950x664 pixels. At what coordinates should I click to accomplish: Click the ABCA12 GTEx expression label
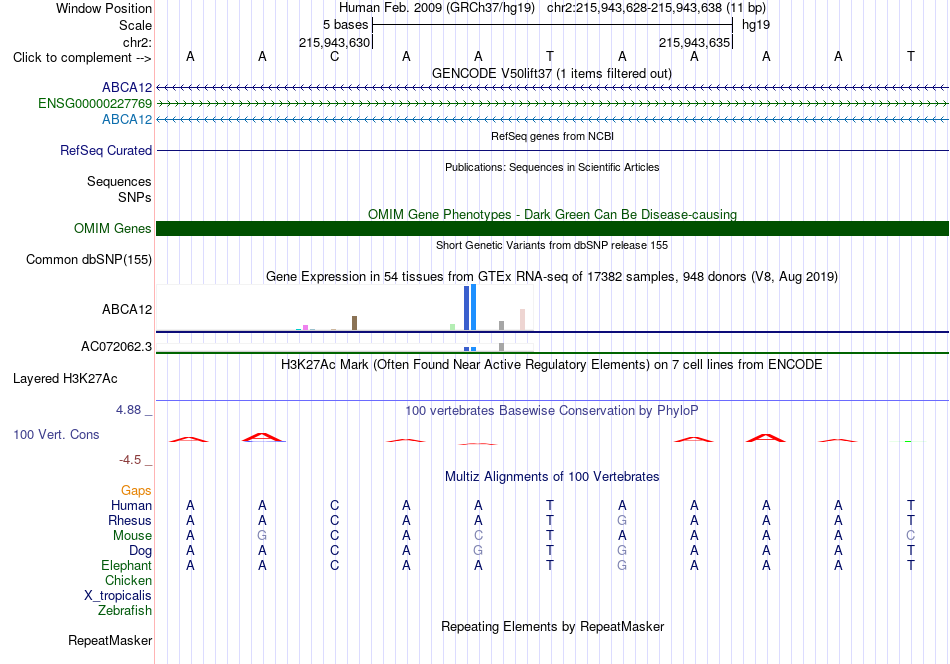click(127, 310)
